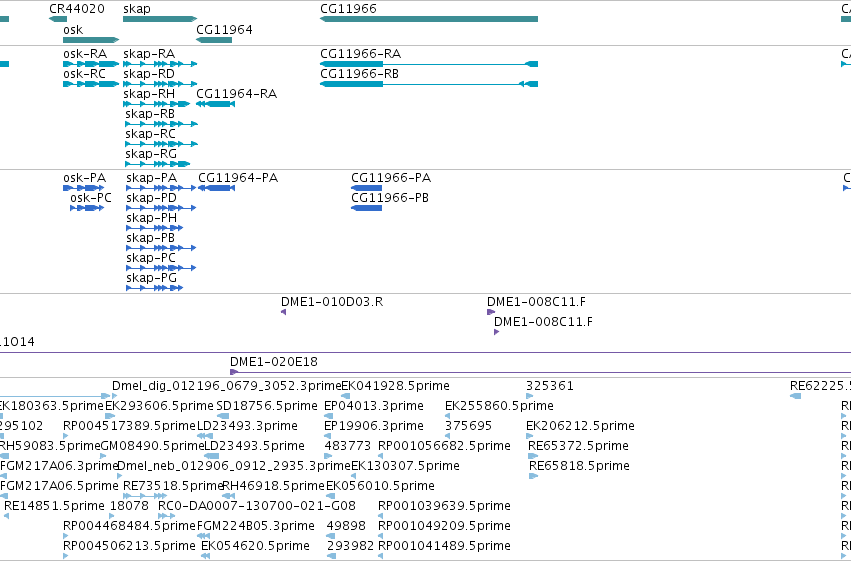Pick the skap-PG protein feature
Viewport: 851px width, 561px height.
(155, 288)
